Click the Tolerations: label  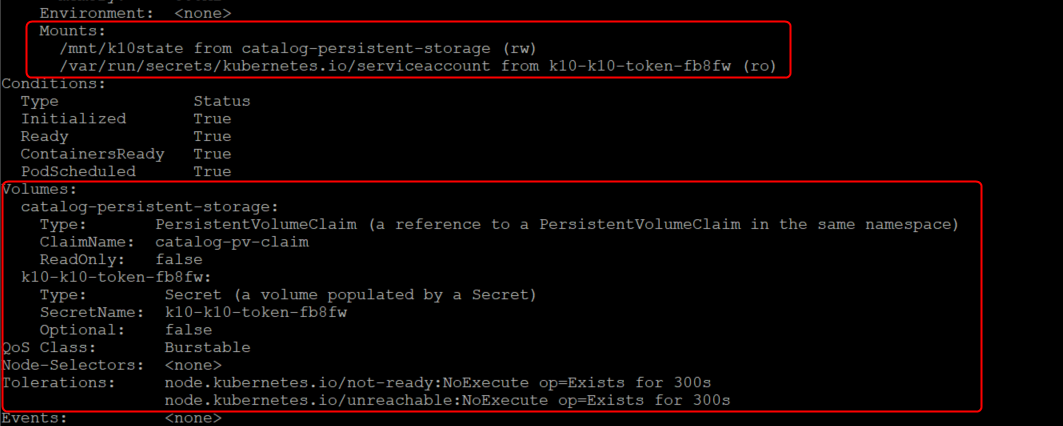pyautogui.click(x=60, y=383)
